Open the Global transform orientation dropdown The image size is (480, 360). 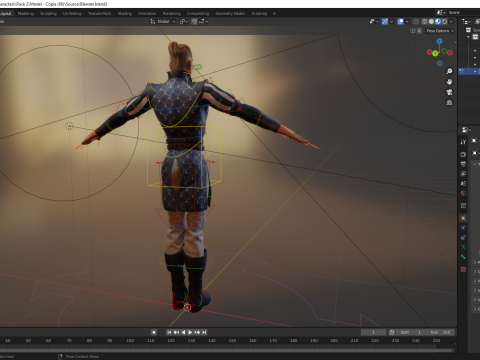click(163, 22)
